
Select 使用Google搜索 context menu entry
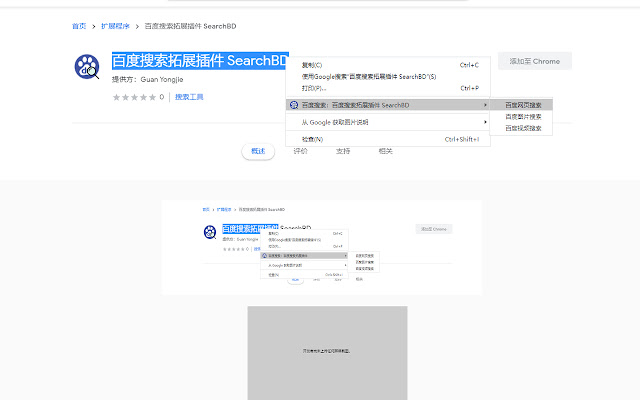click(388, 76)
